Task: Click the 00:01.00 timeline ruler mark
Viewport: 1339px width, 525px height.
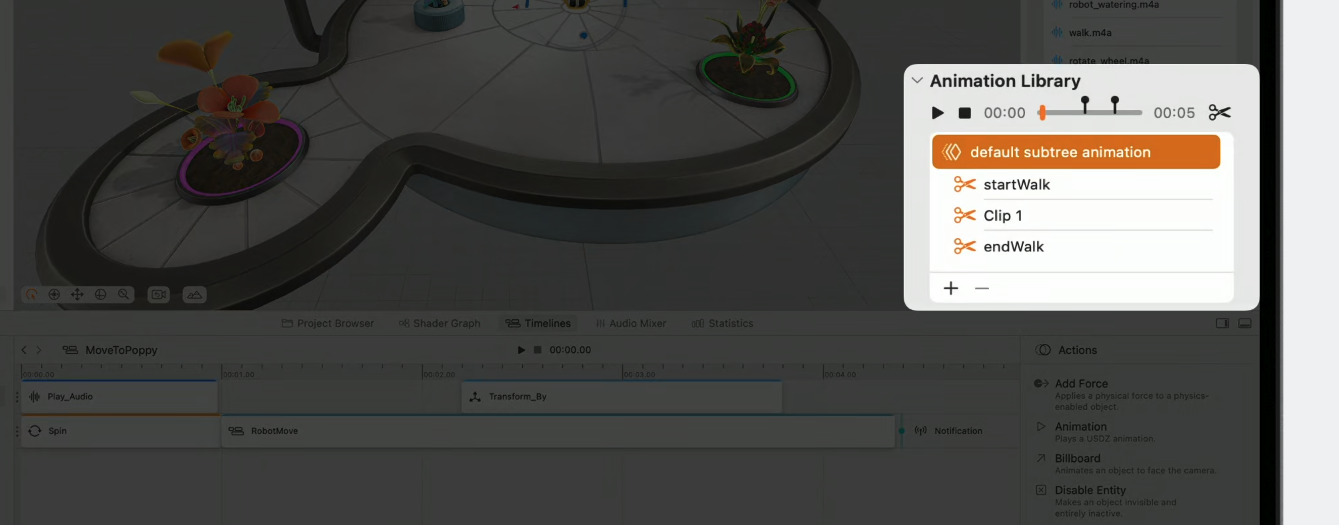Action: (238, 374)
